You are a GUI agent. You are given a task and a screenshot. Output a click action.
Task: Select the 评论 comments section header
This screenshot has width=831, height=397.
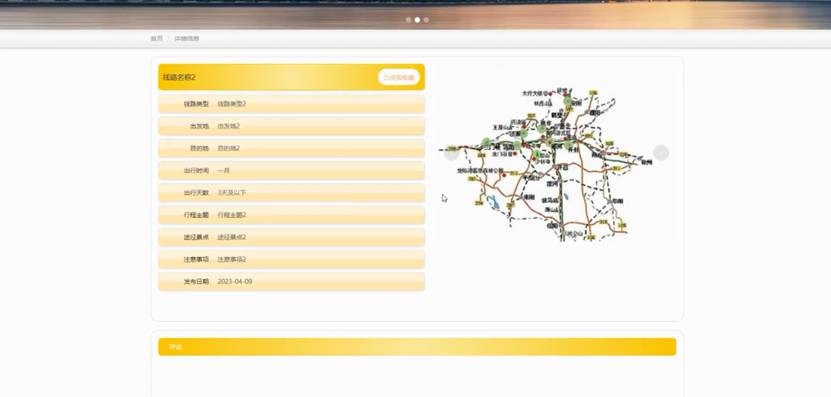pos(417,347)
